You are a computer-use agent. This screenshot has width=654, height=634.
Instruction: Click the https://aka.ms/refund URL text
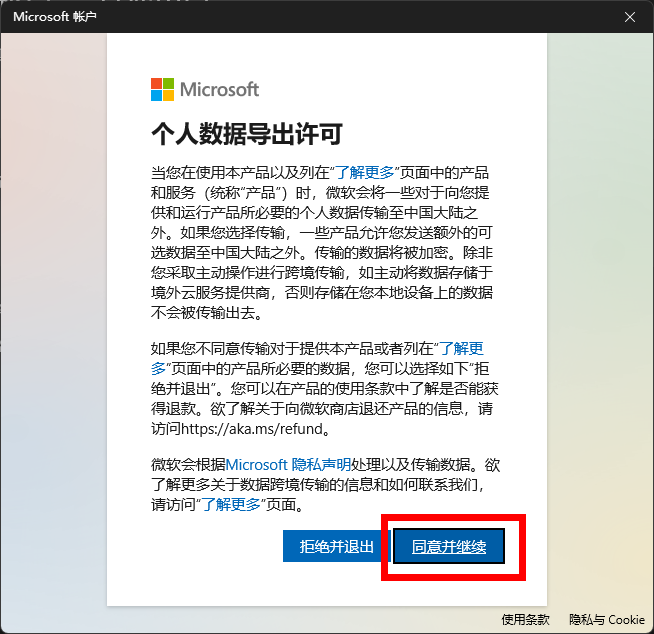[x=270, y=428]
